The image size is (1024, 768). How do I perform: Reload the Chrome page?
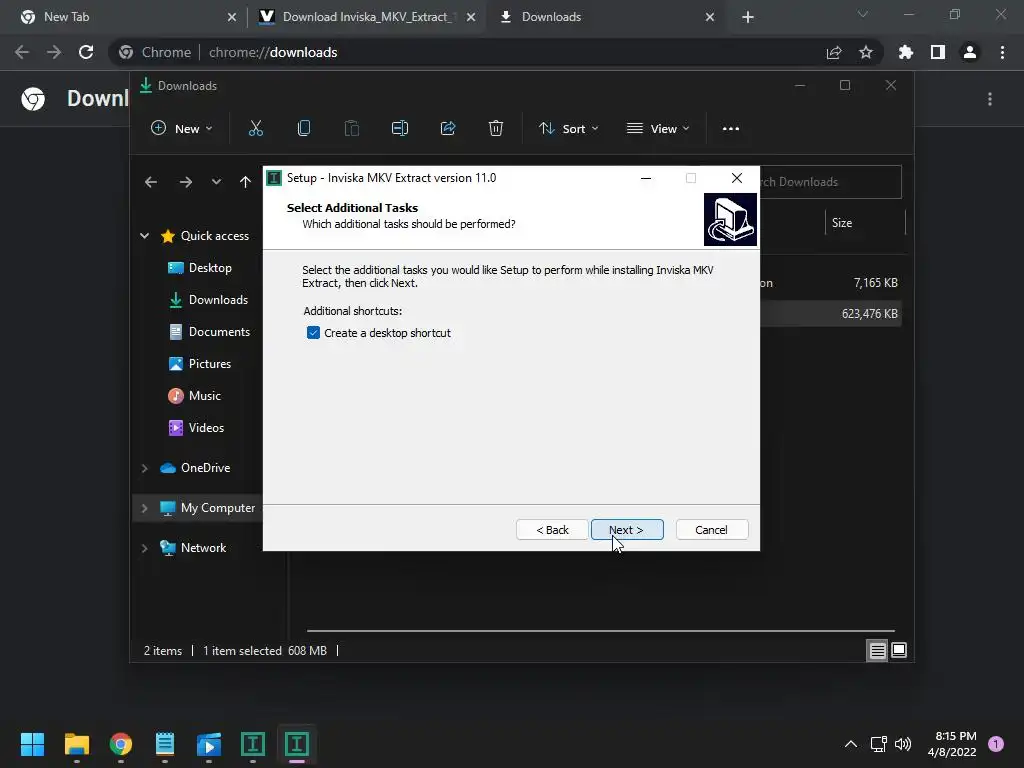[x=86, y=52]
